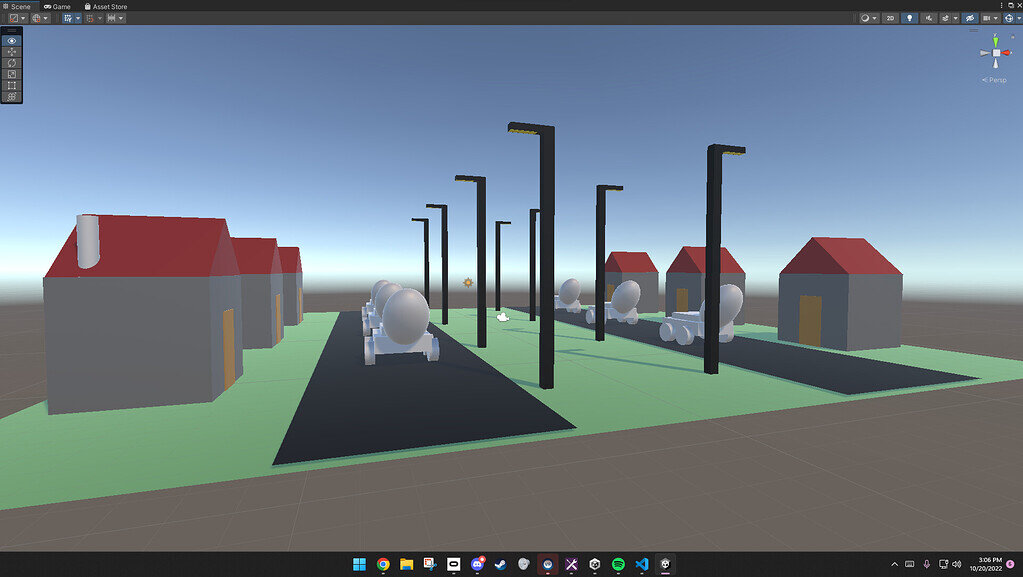Select the Rotate tool

pyautogui.click(x=11, y=62)
